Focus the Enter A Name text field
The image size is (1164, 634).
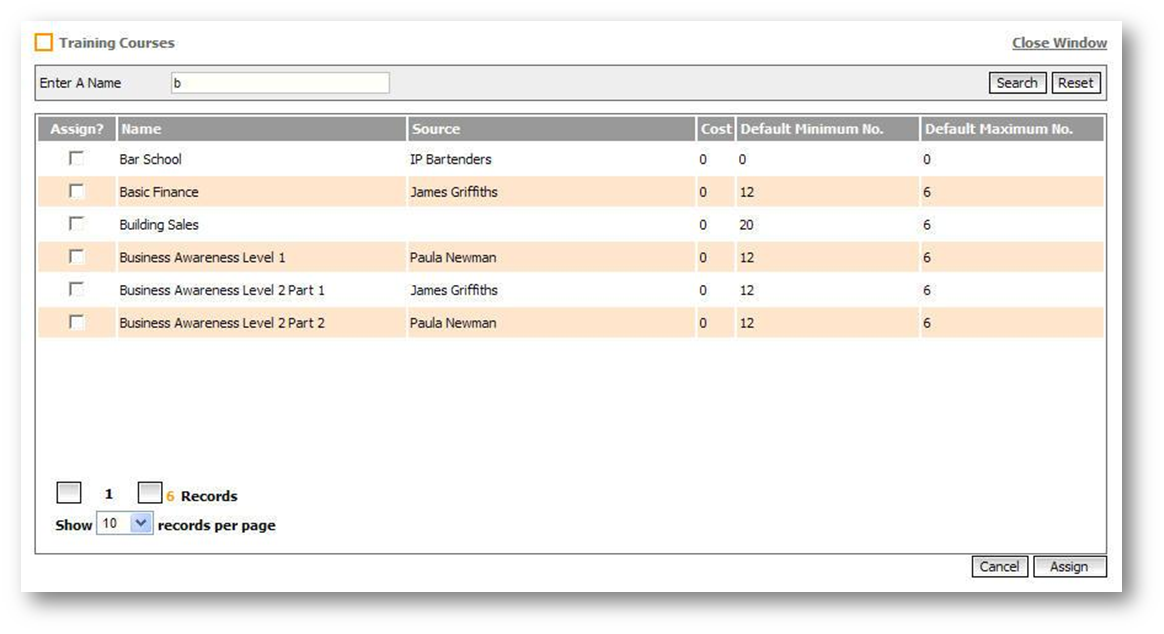[x=280, y=83]
